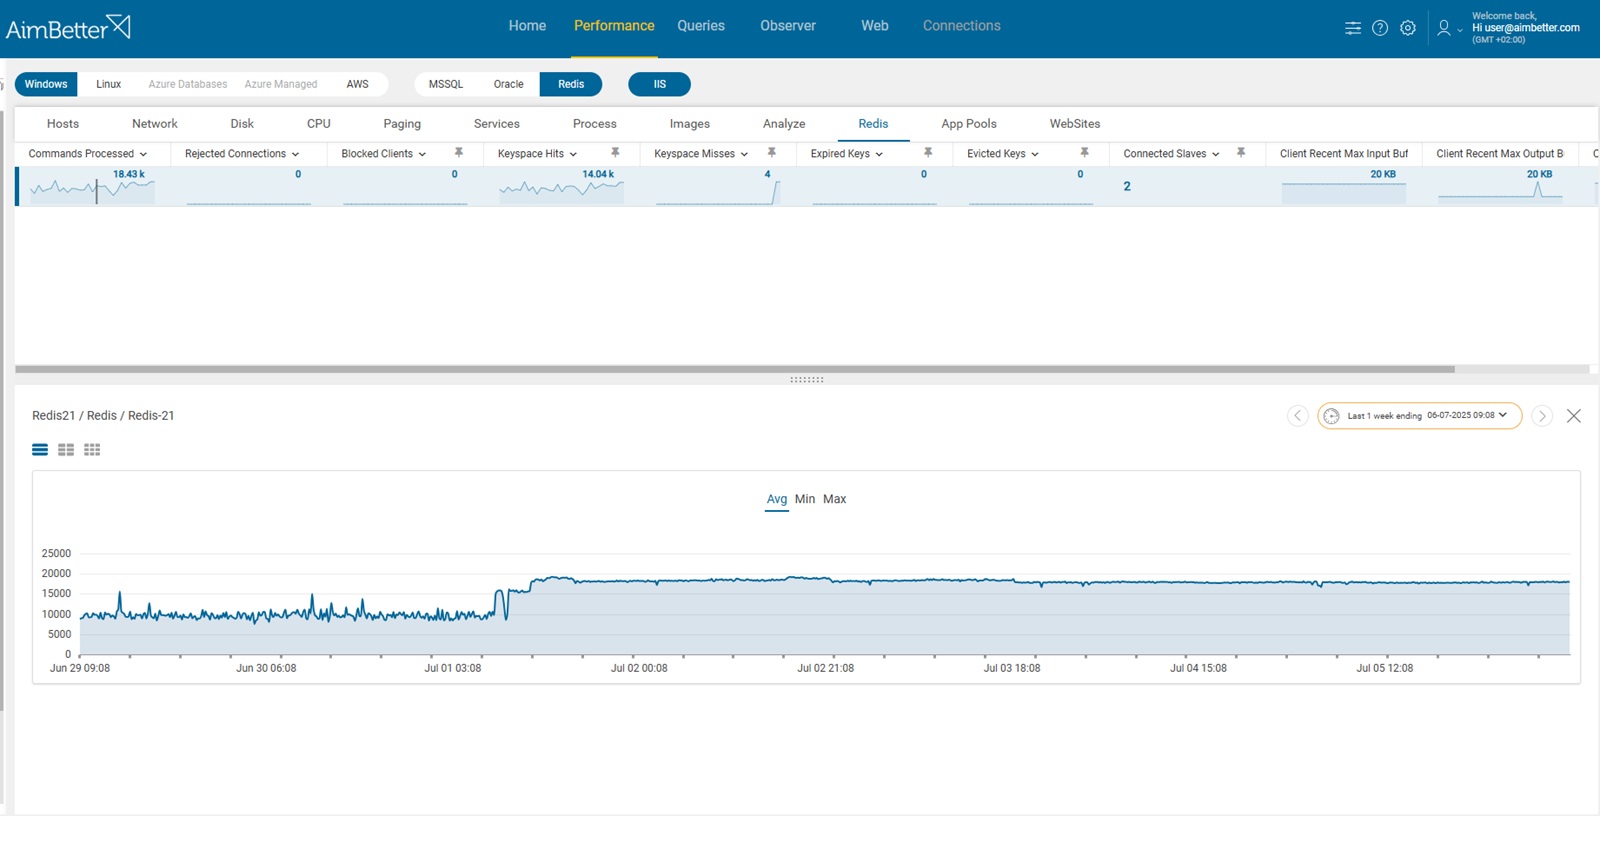Expand Commands Processed column dropdown
Image resolution: width=1600 pixels, height=851 pixels.
[x=143, y=154]
